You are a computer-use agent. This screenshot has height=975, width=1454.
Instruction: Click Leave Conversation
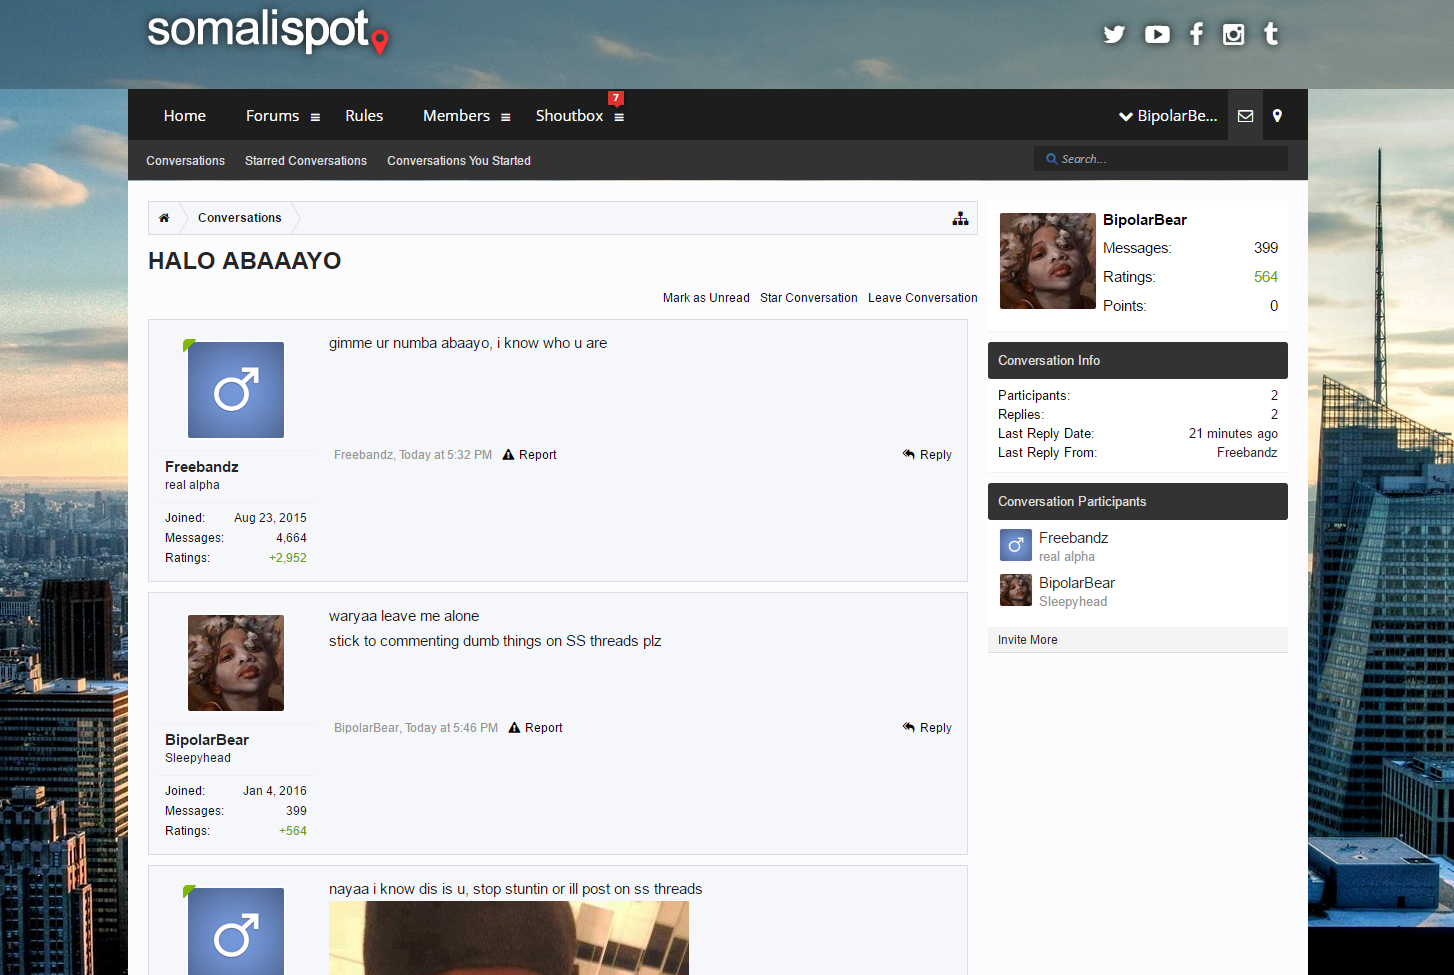(x=923, y=298)
